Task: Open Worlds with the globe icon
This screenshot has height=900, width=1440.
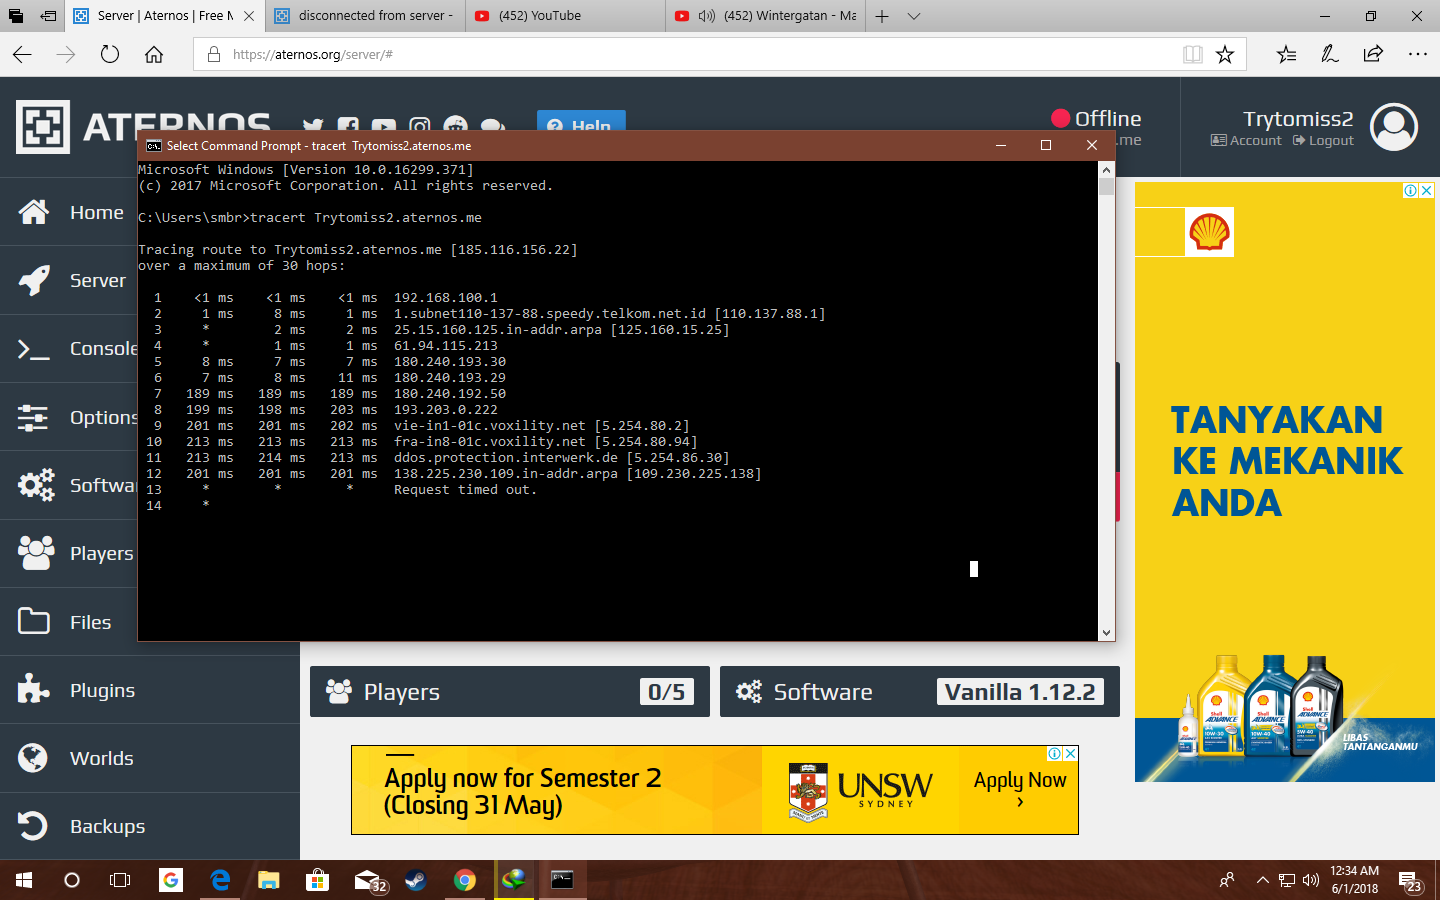Action: point(150,758)
